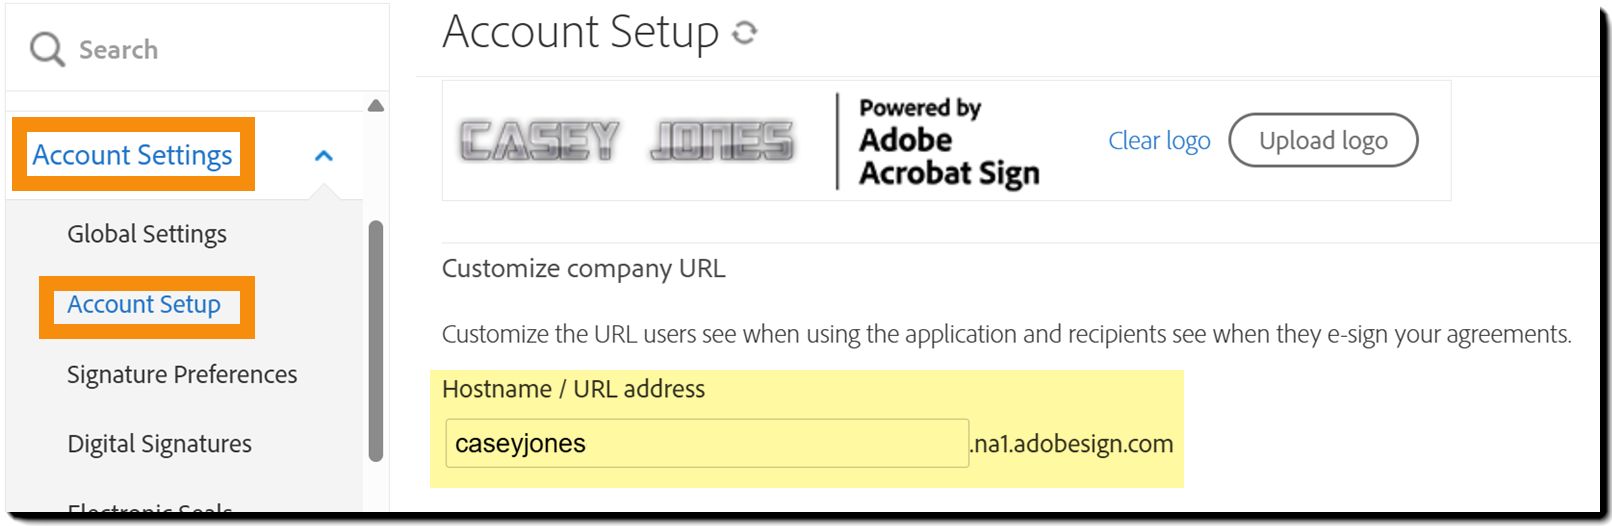
Task: Click the Account Setup page heading
Action: pos(580,32)
